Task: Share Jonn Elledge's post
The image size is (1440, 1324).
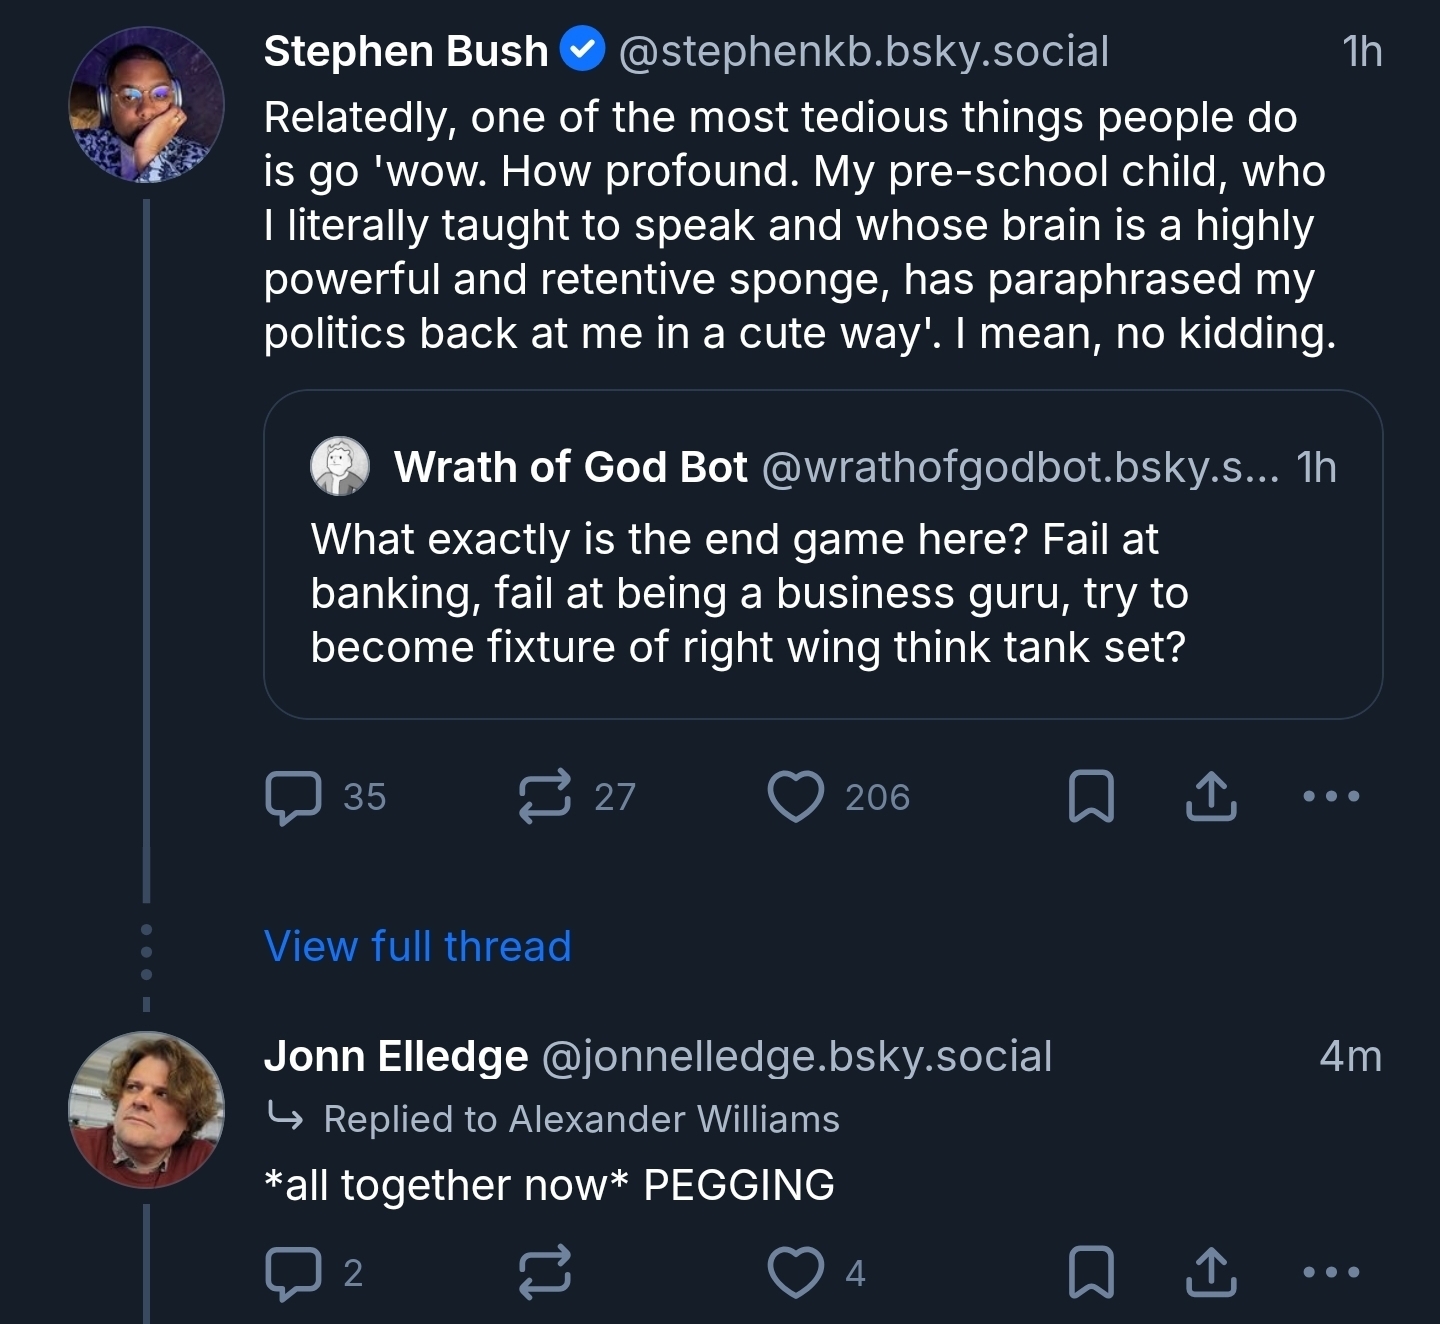Action: 1211,1272
